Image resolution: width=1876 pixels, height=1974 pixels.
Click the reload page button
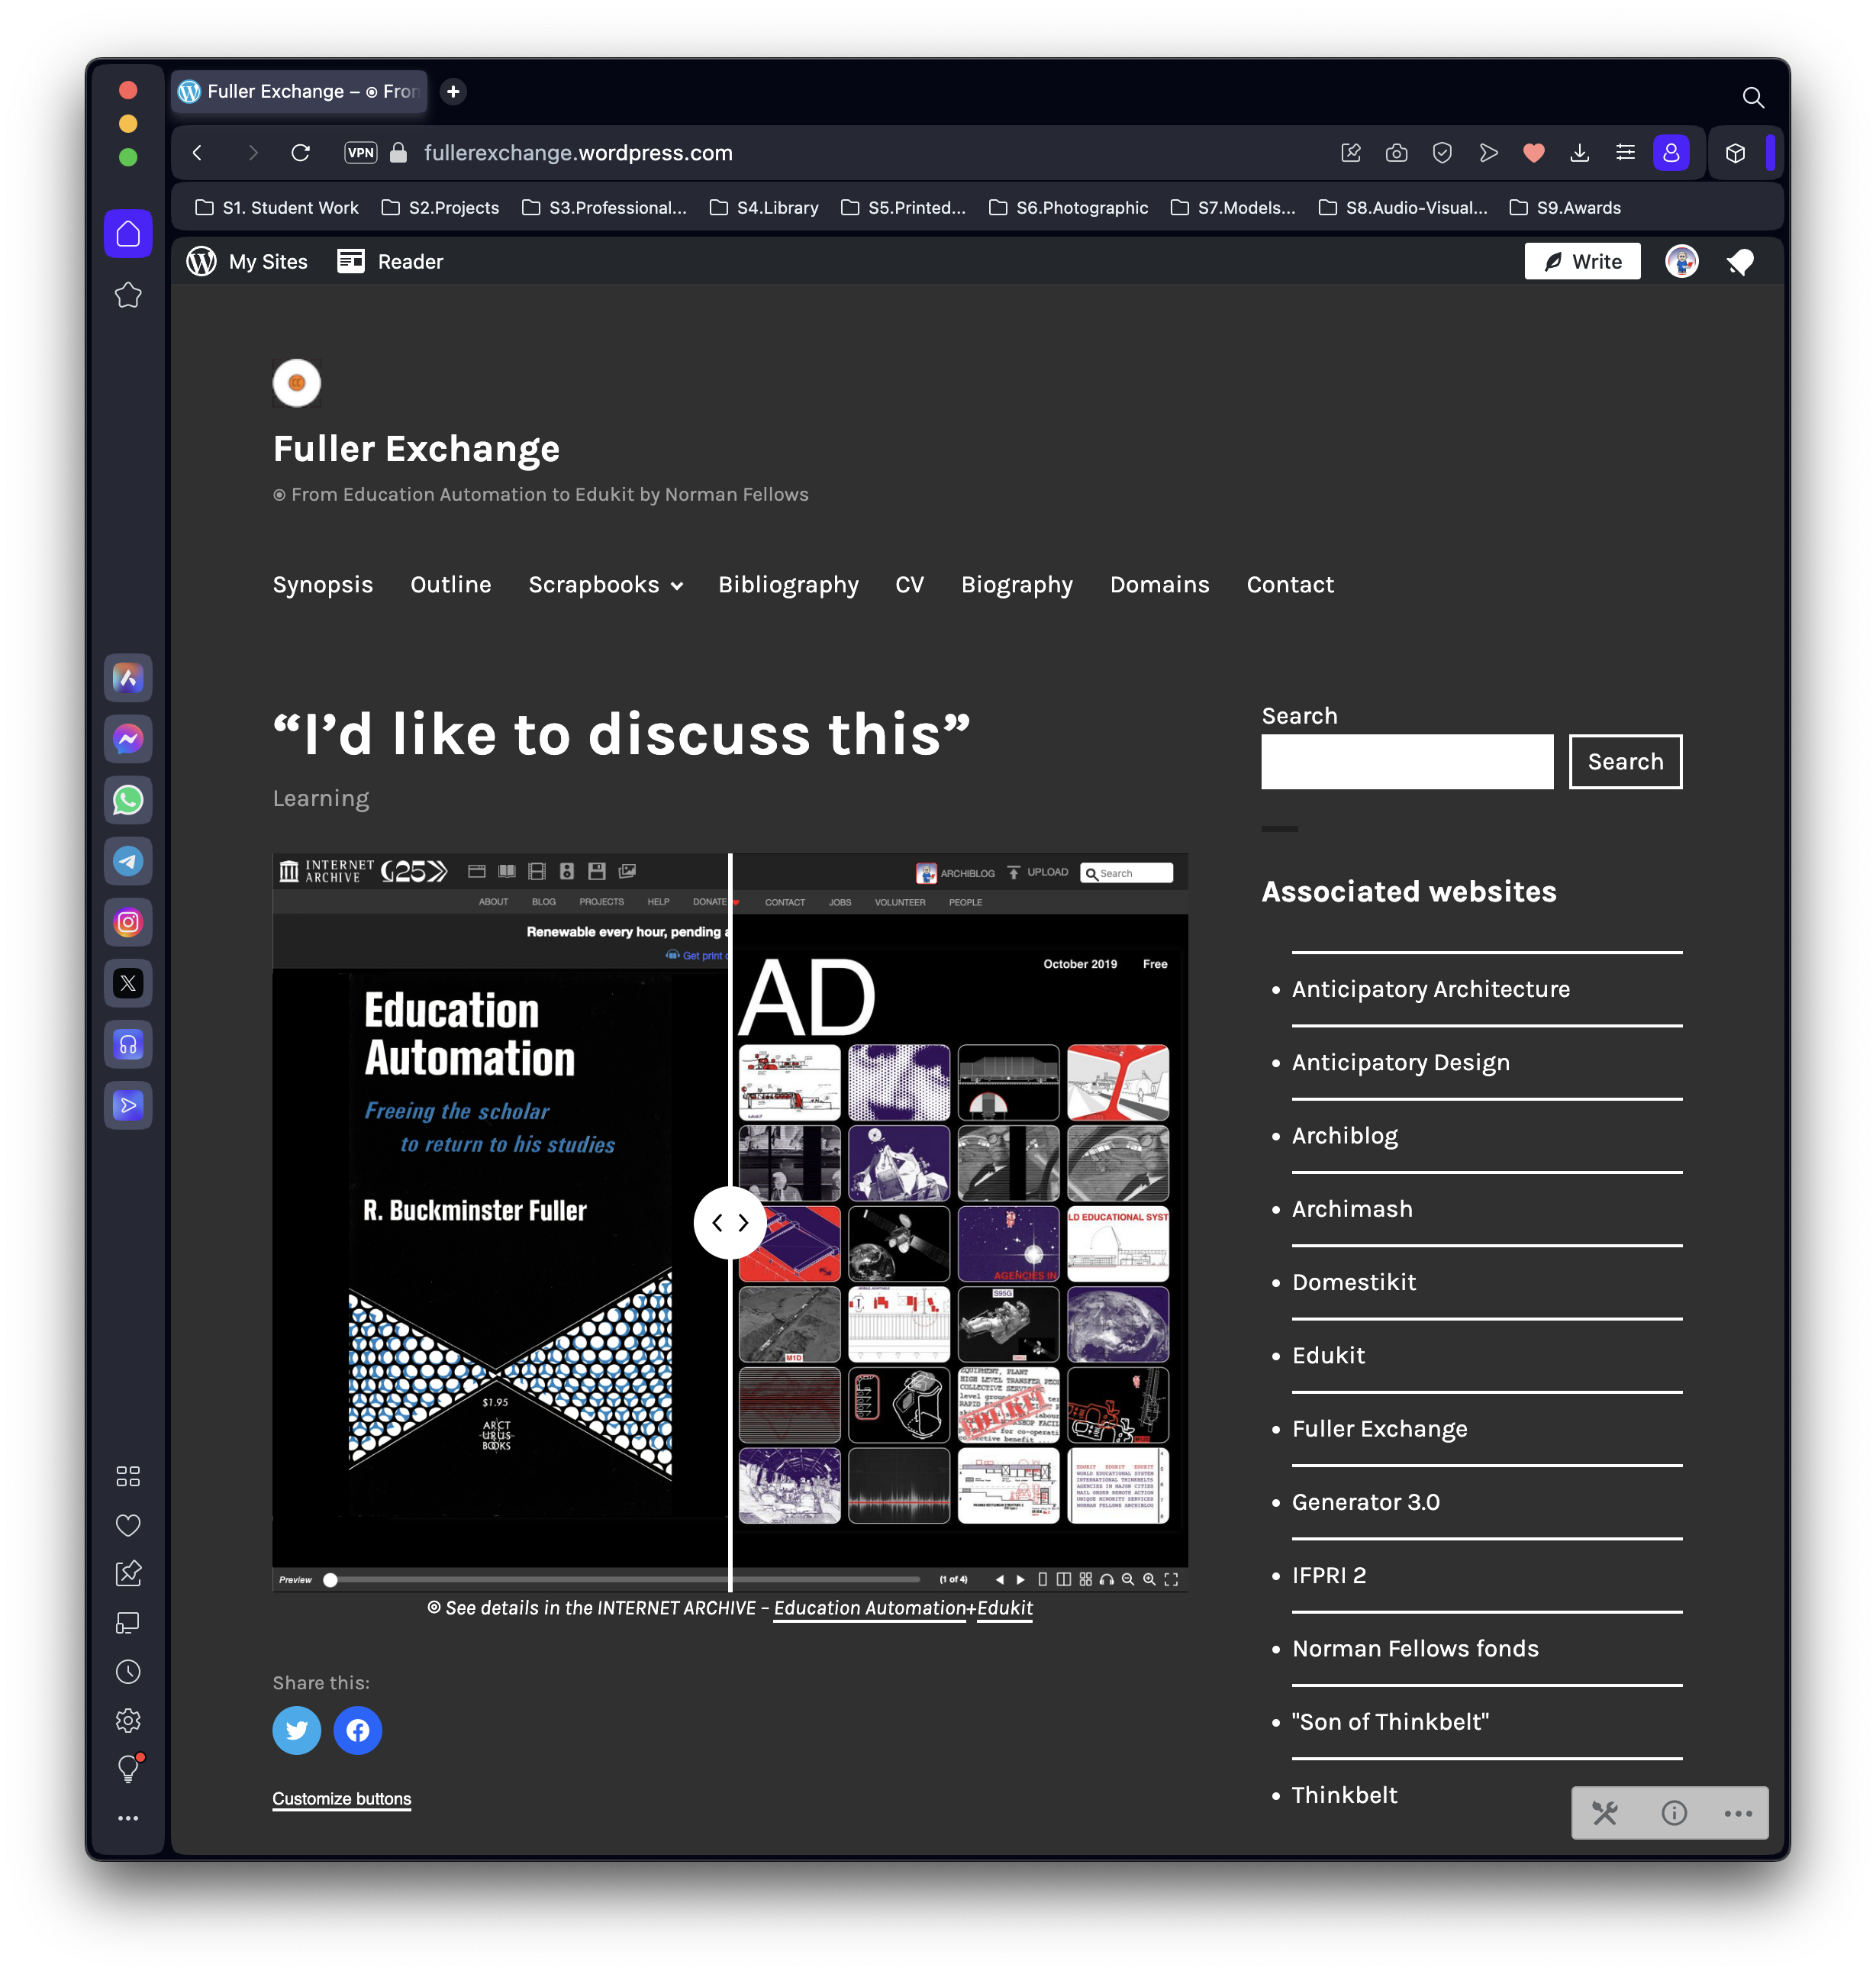point(301,153)
